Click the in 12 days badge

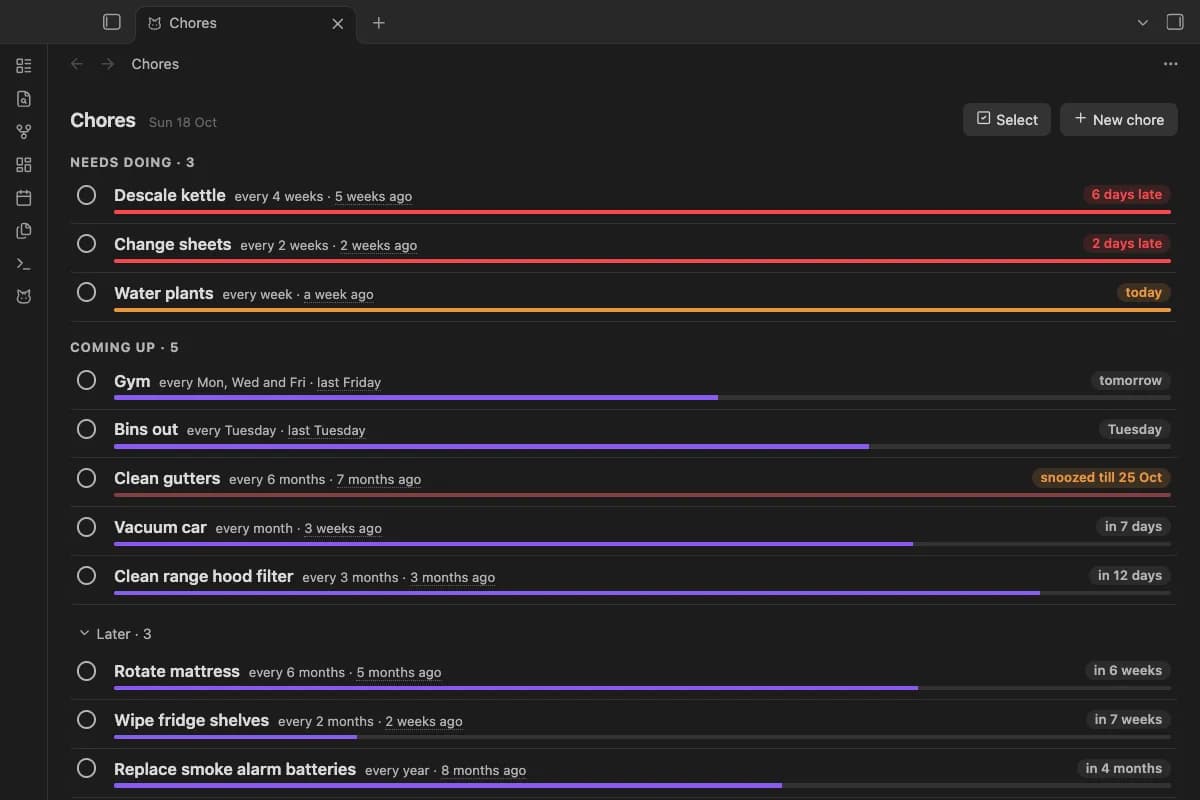tap(1129, 576)
